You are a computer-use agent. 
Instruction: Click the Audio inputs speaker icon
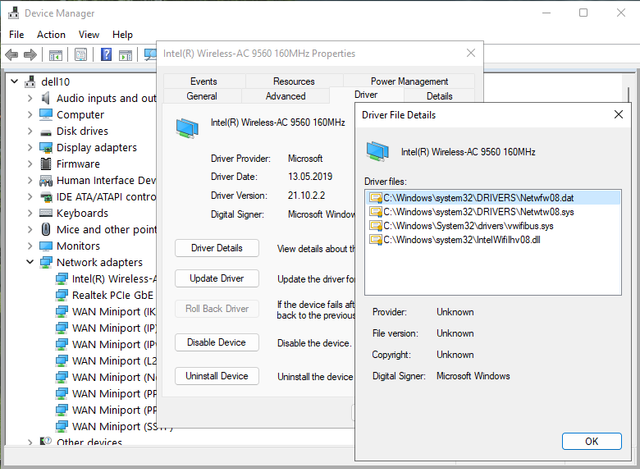coord(46,98)
